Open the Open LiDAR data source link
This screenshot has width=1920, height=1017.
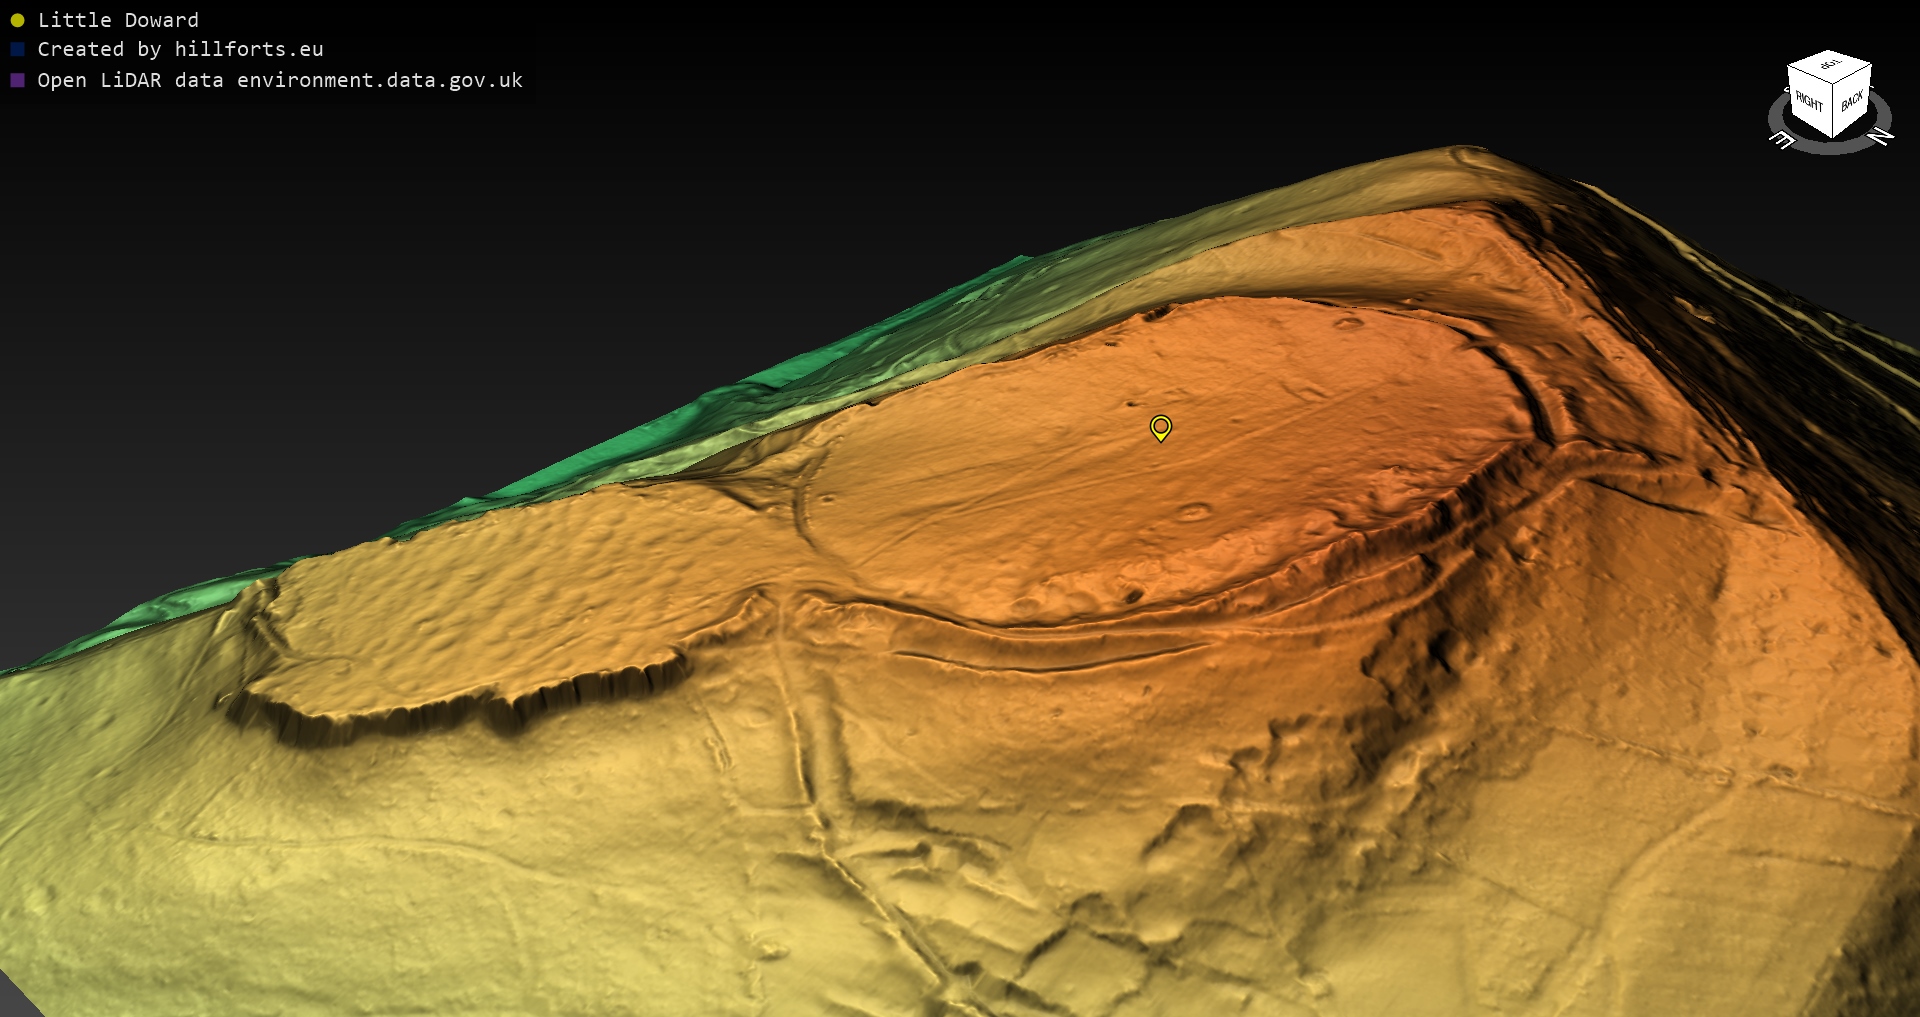point(280,80)
